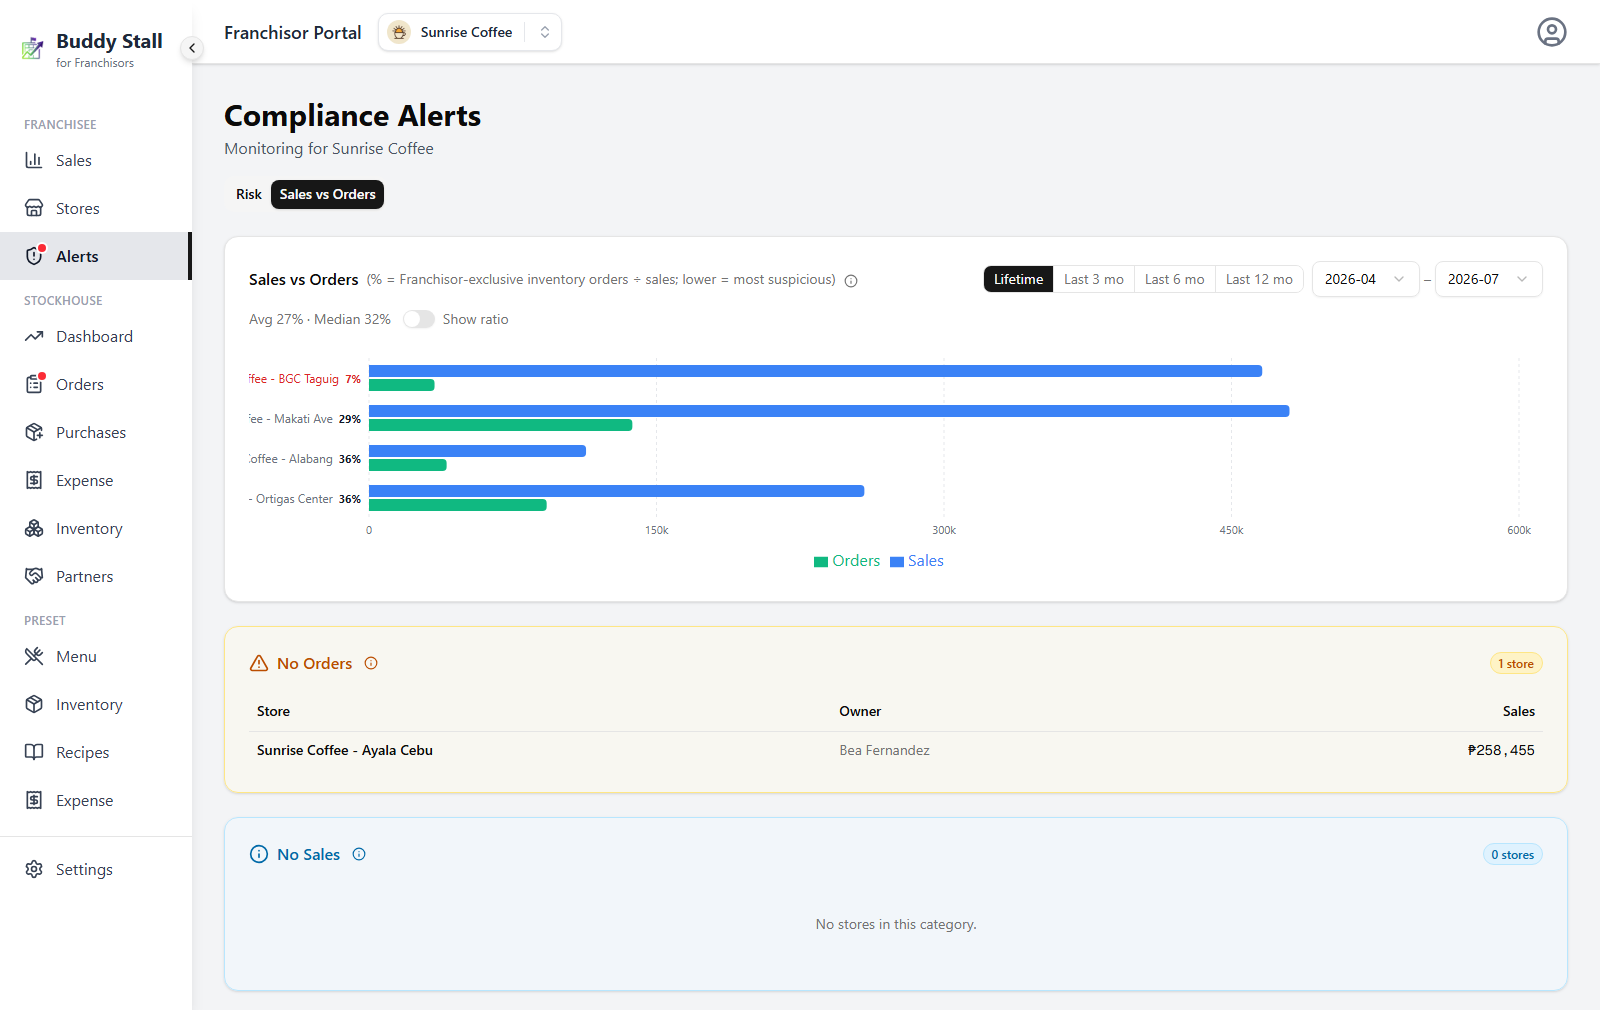This screenshot has width=1600, height=1010.
Task: Select the Sales vs Orders tab
Action: pyautogui.click(x=327, y=194)
